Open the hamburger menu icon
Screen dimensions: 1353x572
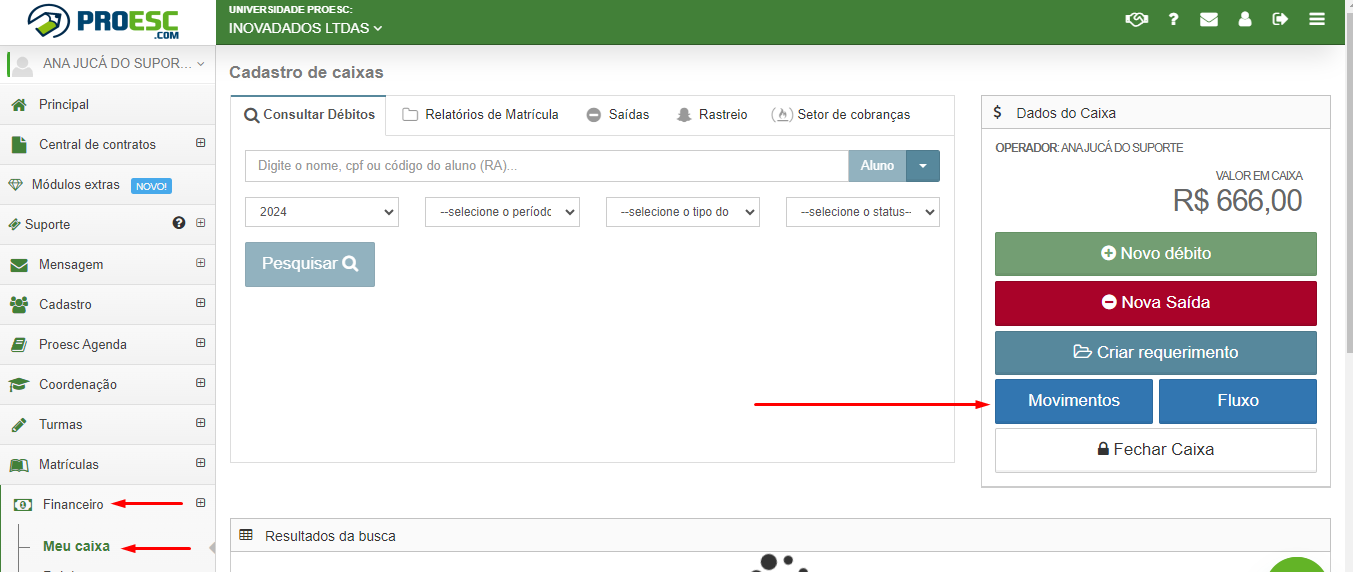(x=1317, y=19)
